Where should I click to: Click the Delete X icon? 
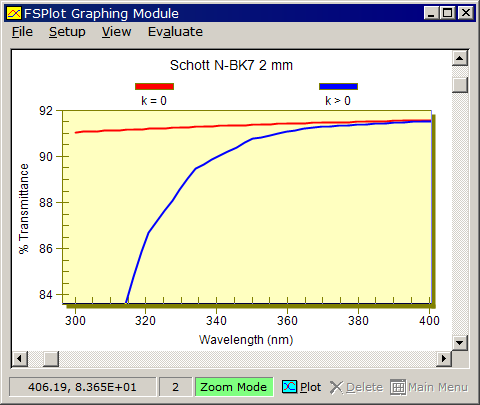[336, 387]
